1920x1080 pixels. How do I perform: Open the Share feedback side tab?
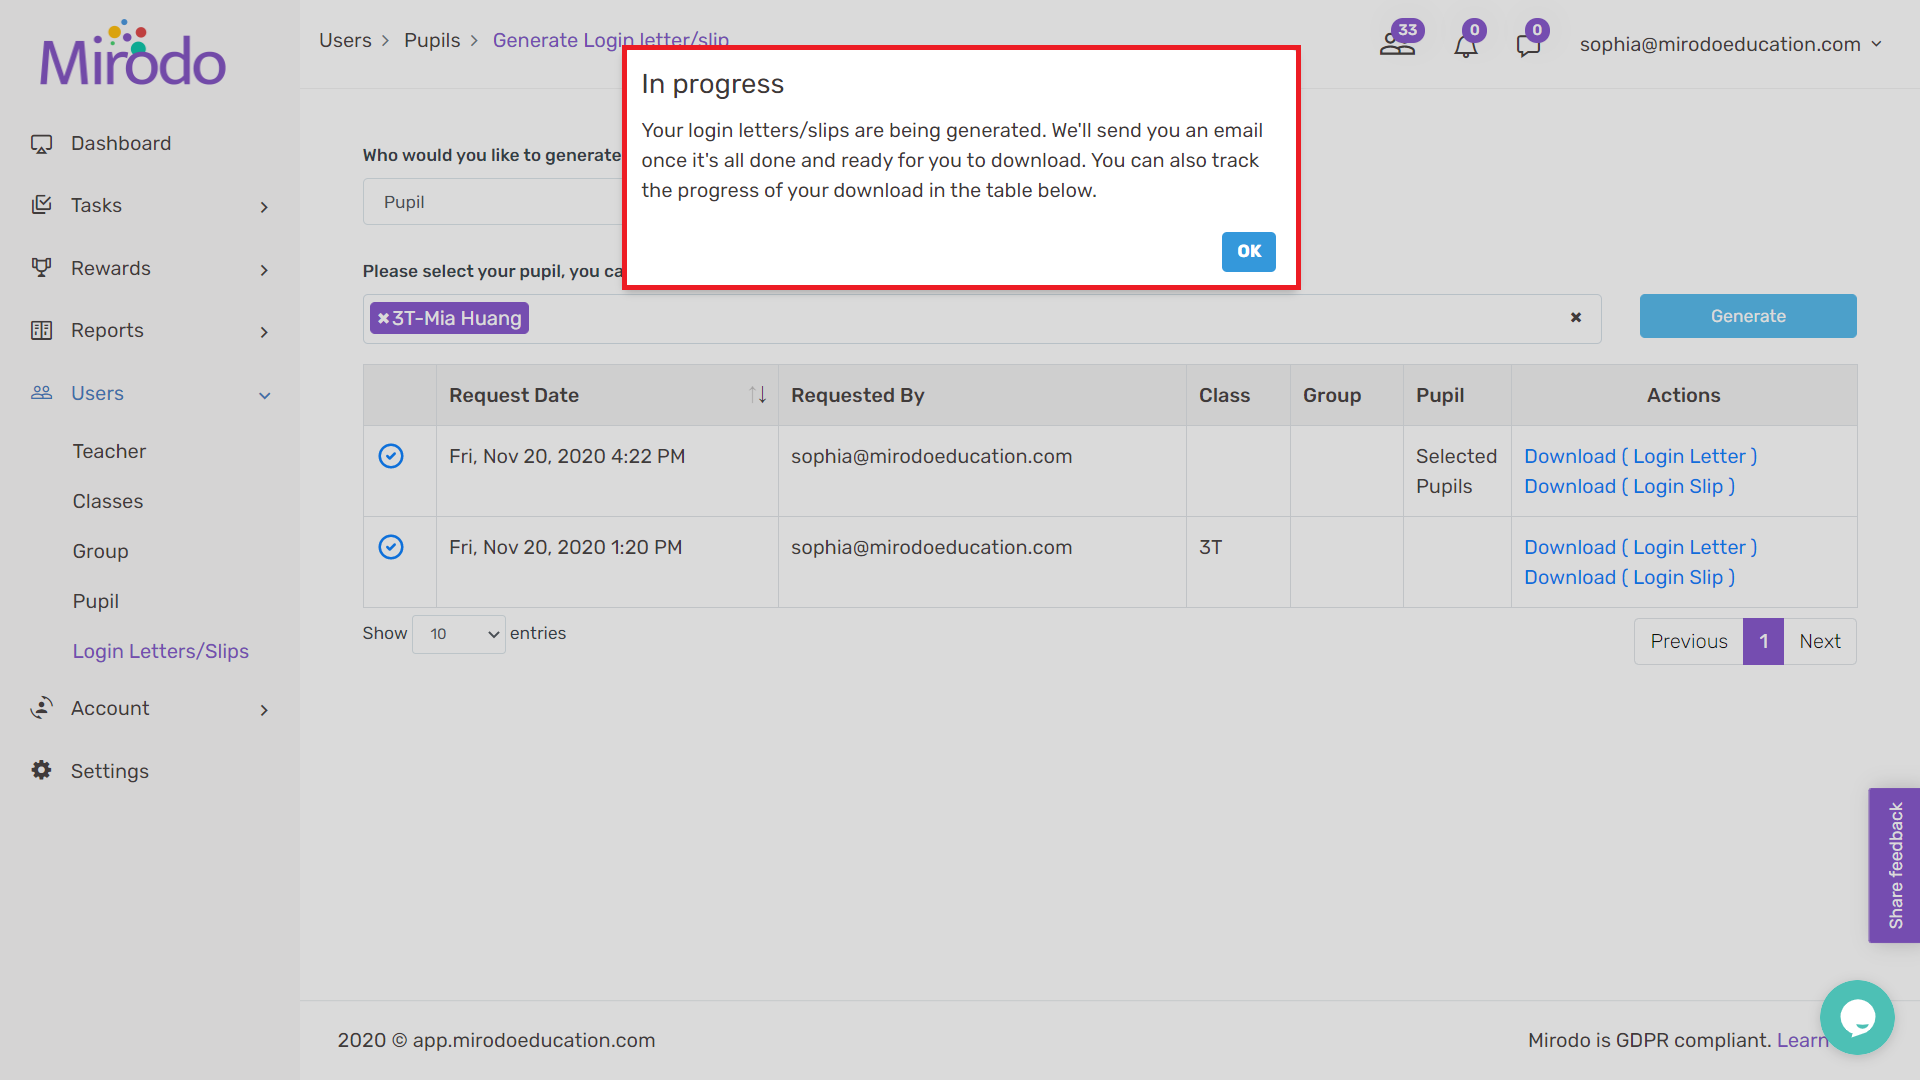tap(1894, 865)
